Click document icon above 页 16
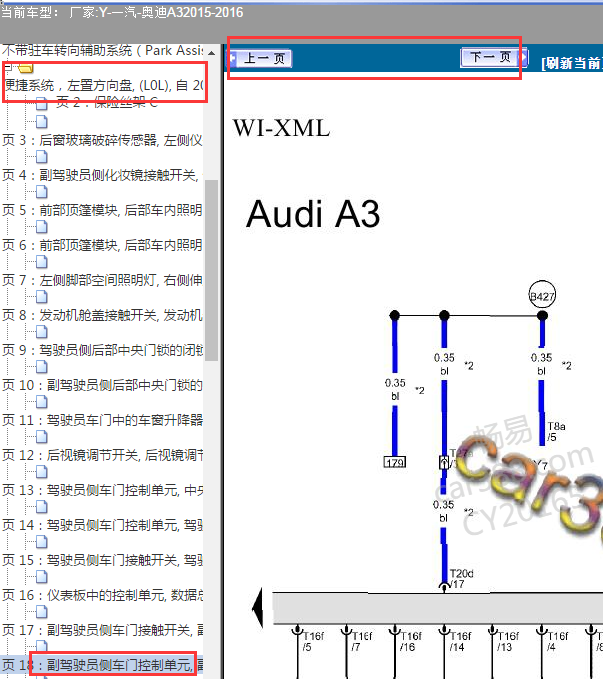This screenshot has height=679, width=603. pos(42,577)
